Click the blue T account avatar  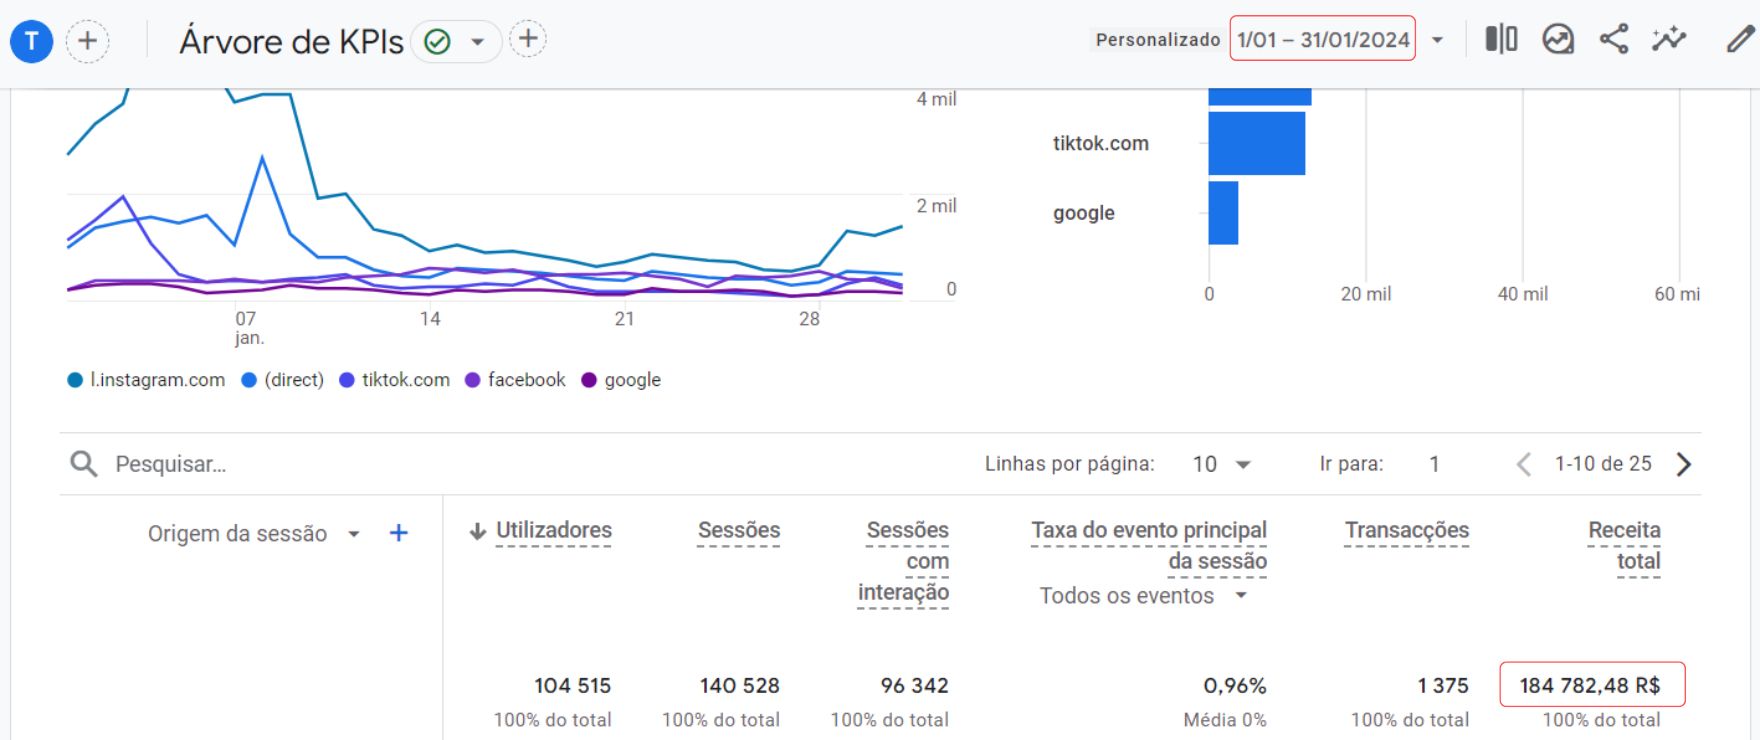[x=31, y=41]
